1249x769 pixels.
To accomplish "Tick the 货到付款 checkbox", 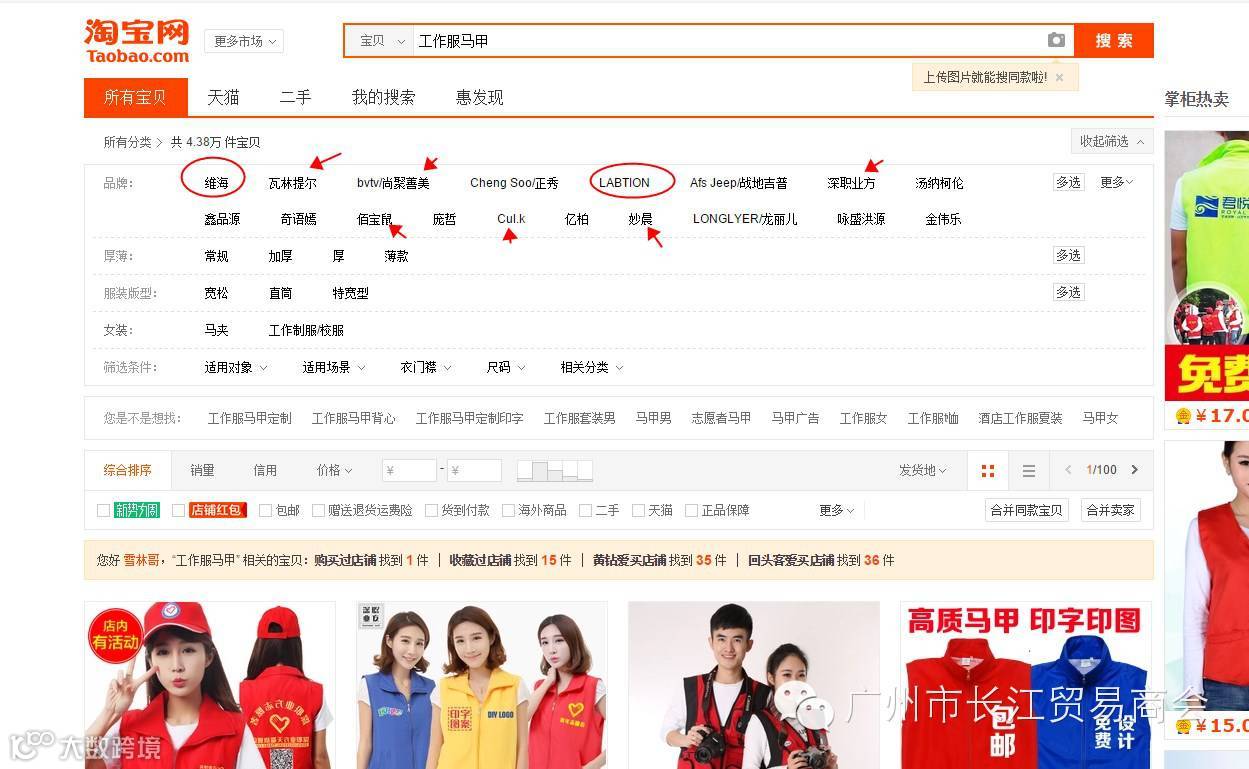I will click(431, 510).
